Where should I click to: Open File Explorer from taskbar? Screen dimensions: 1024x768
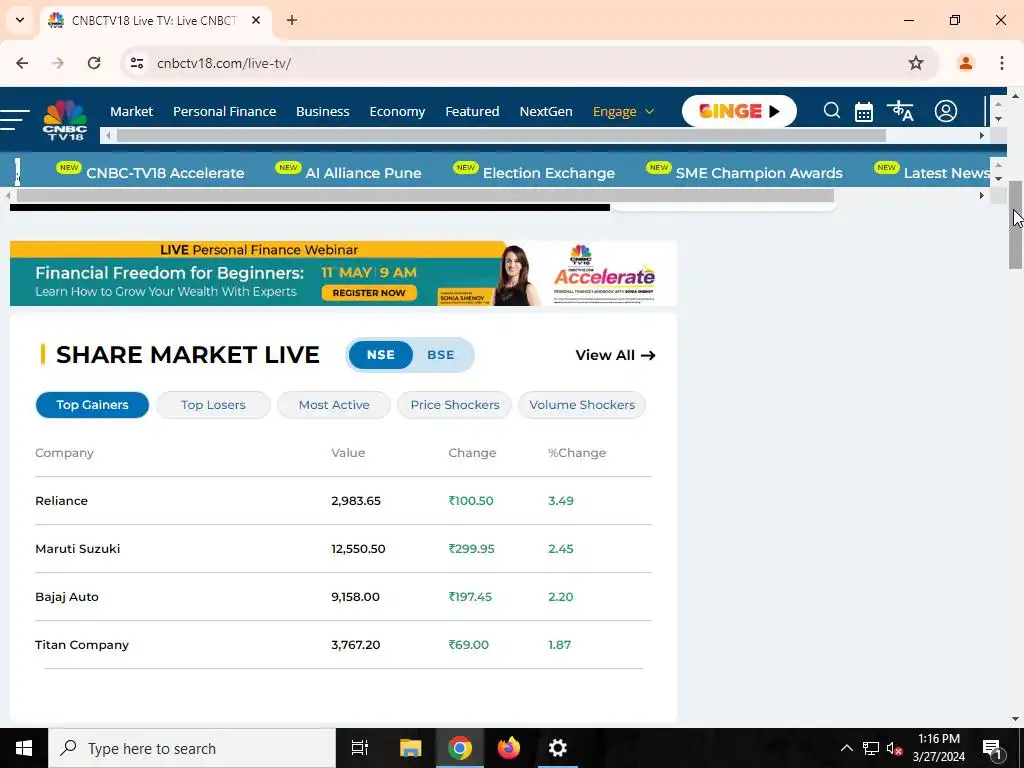pos(410,748)
